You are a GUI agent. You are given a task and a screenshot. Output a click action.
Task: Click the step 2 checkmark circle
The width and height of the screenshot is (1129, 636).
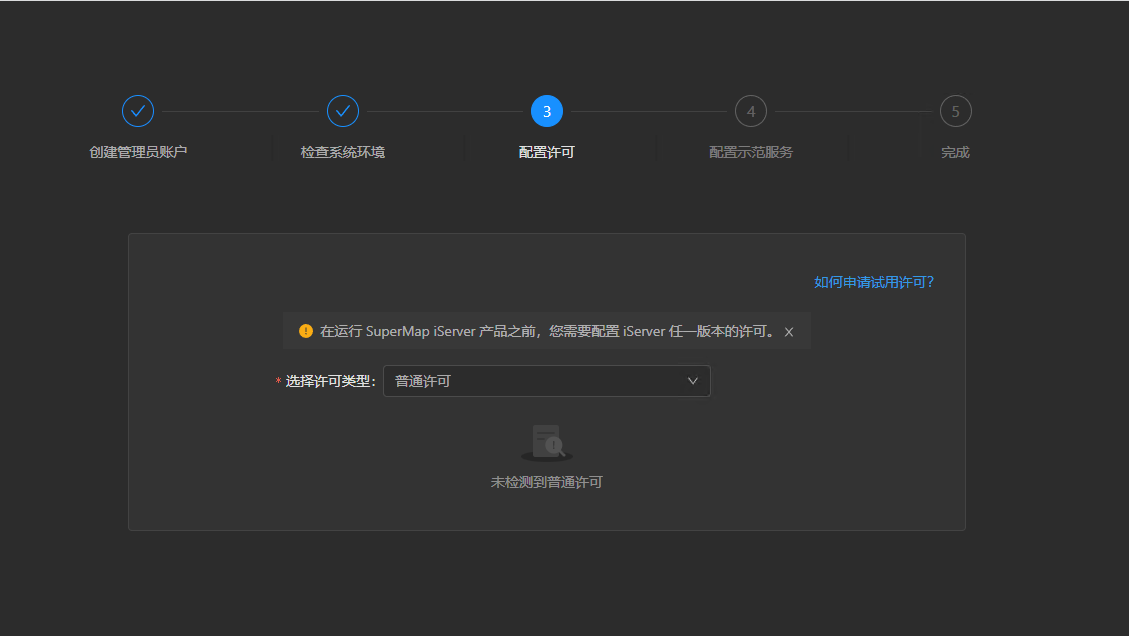click(343, 111)
